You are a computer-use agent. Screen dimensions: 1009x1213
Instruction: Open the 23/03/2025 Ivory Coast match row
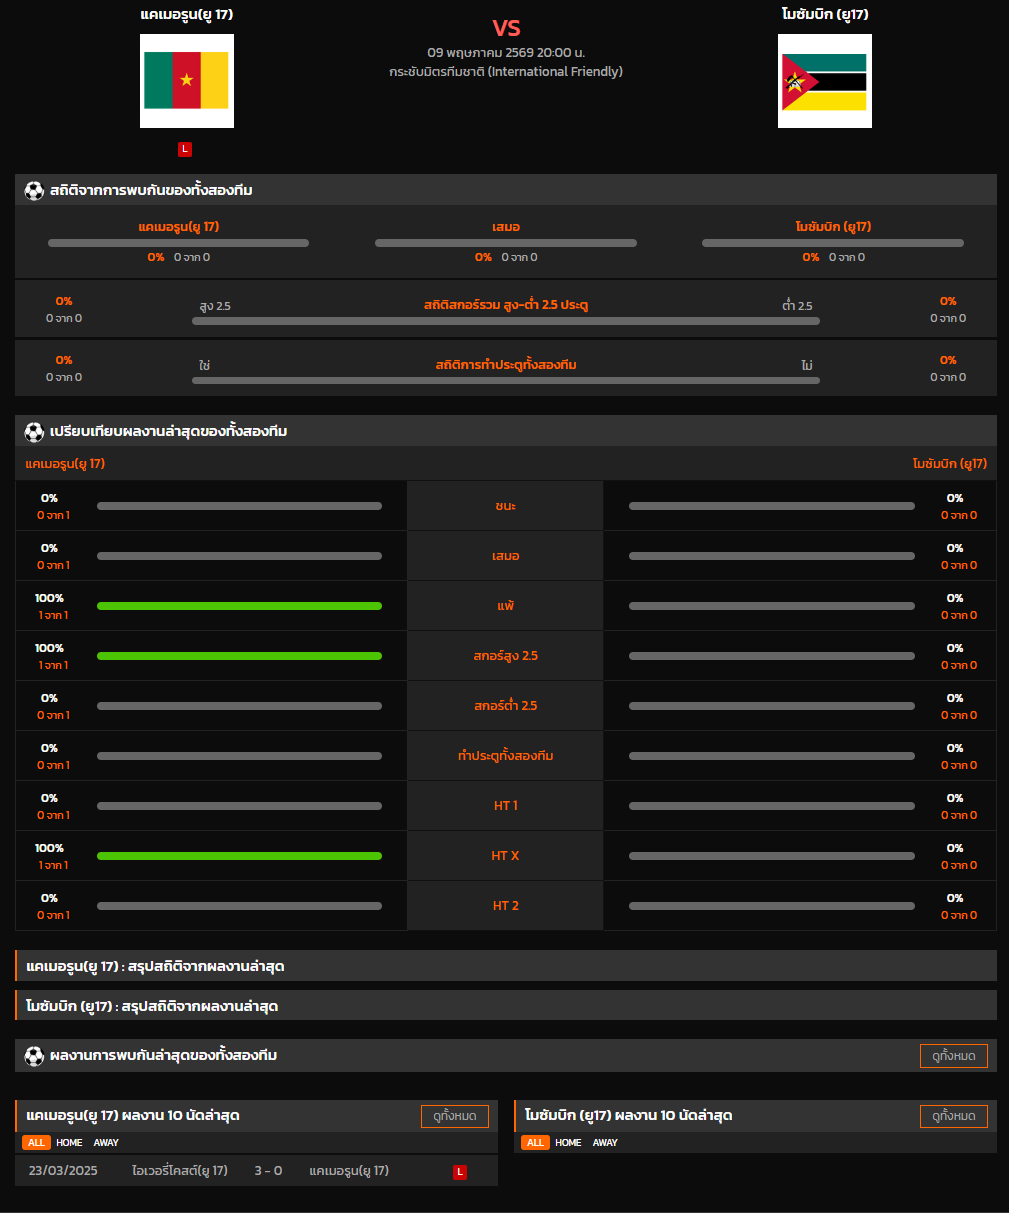click(x=256, y=1171)
